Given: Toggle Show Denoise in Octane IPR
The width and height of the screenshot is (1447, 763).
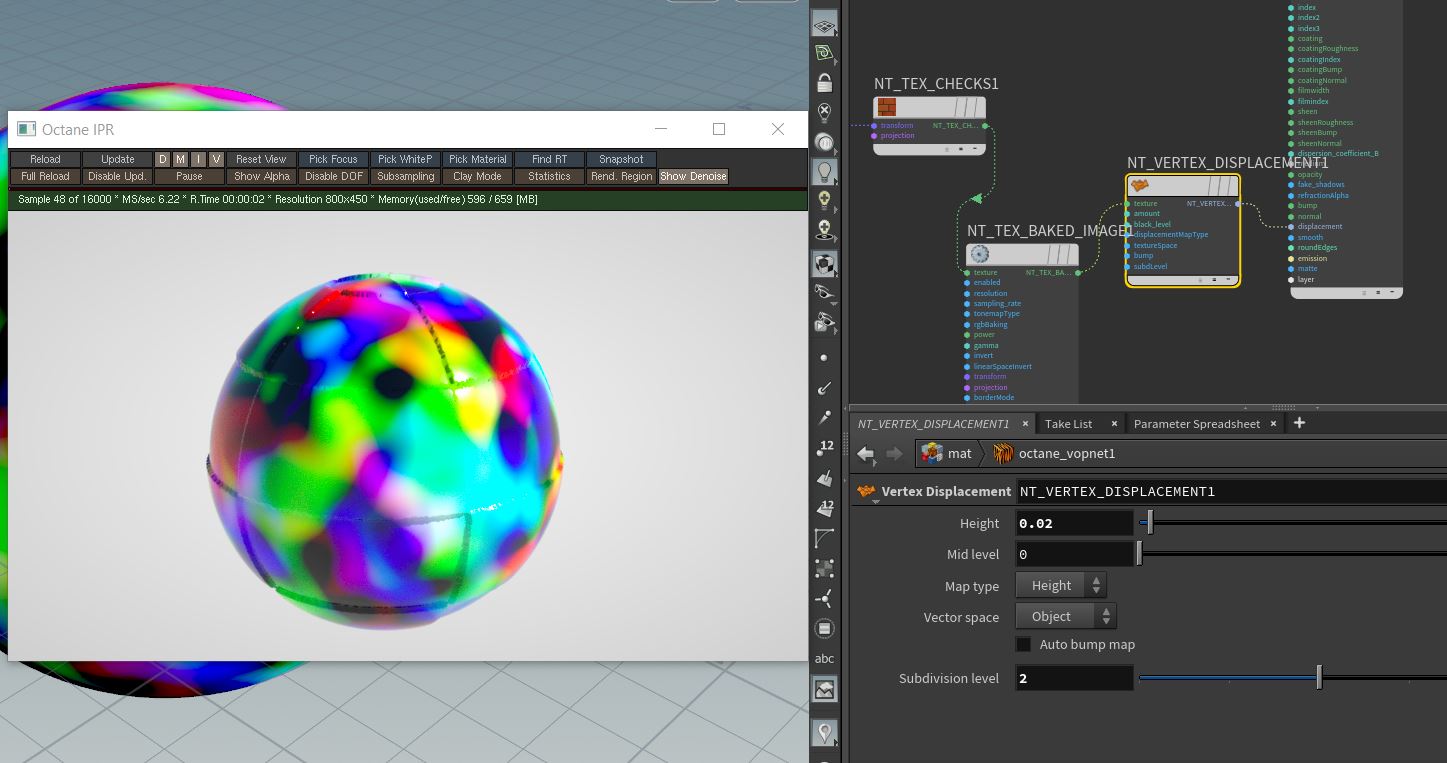Looking at the screenshot, I should (x=693, y=176).
